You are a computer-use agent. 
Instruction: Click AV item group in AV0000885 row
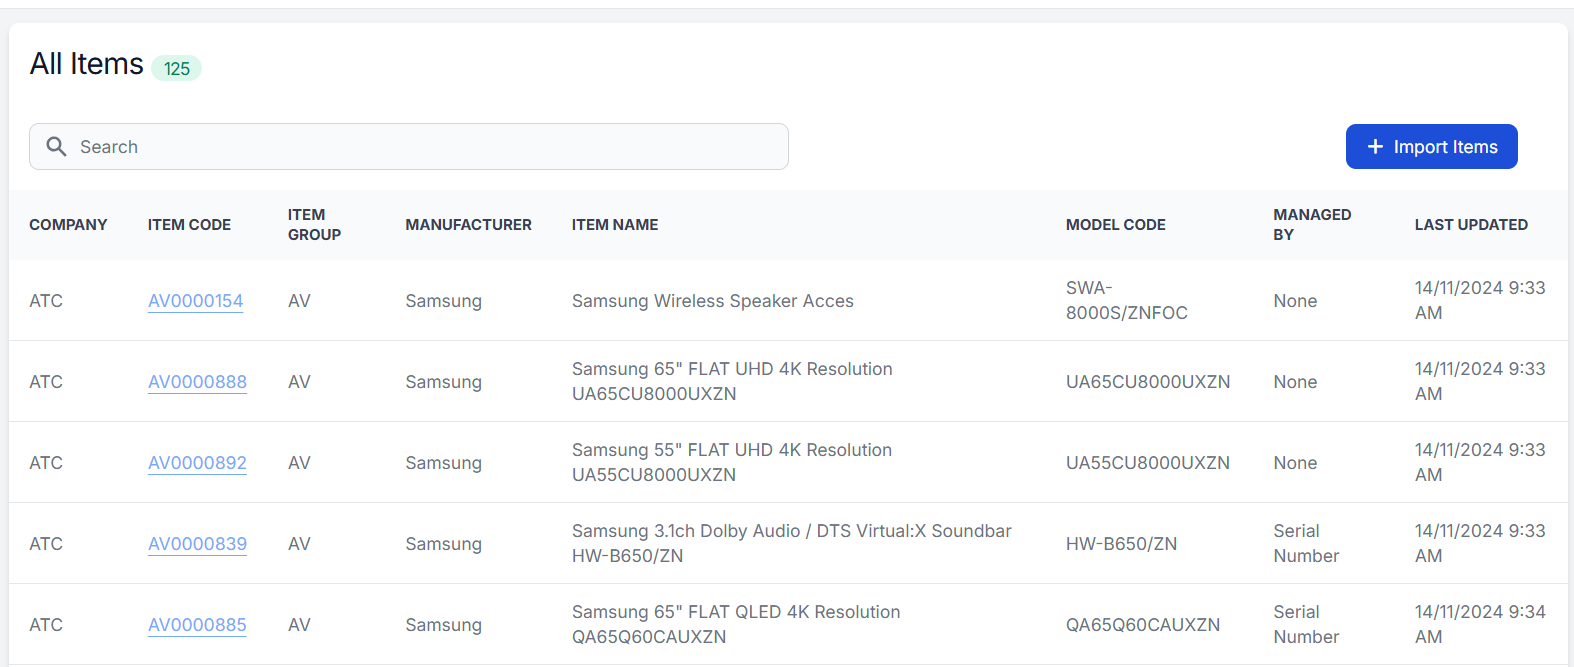click(x=299, y=625)
